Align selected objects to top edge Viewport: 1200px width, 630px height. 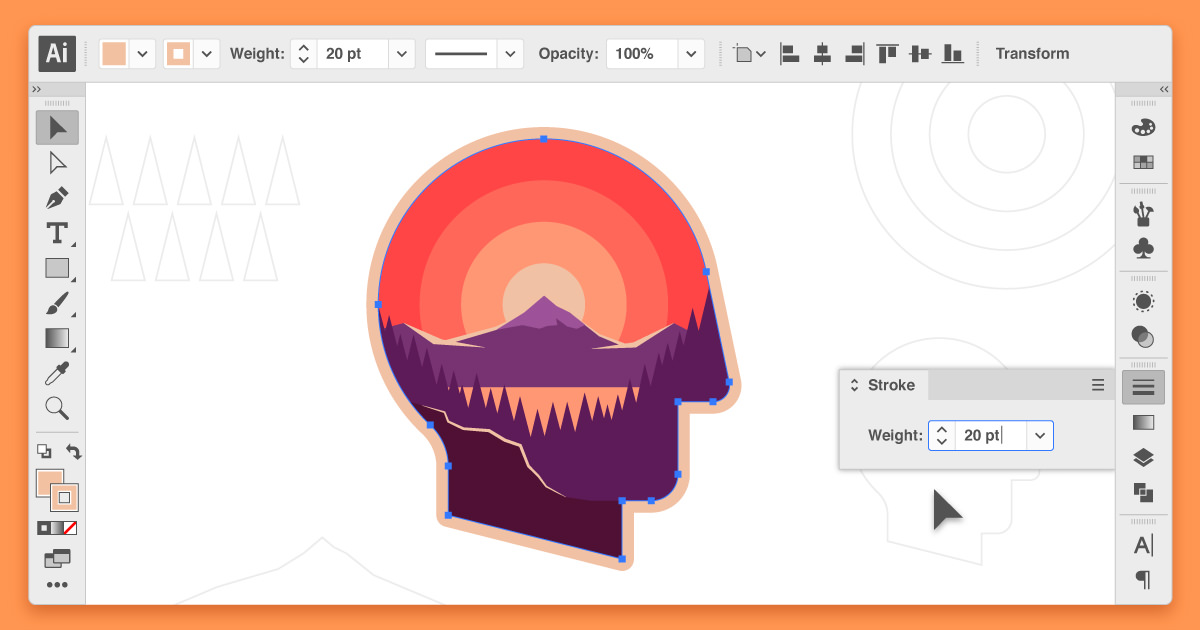click(x=886, y=53)
